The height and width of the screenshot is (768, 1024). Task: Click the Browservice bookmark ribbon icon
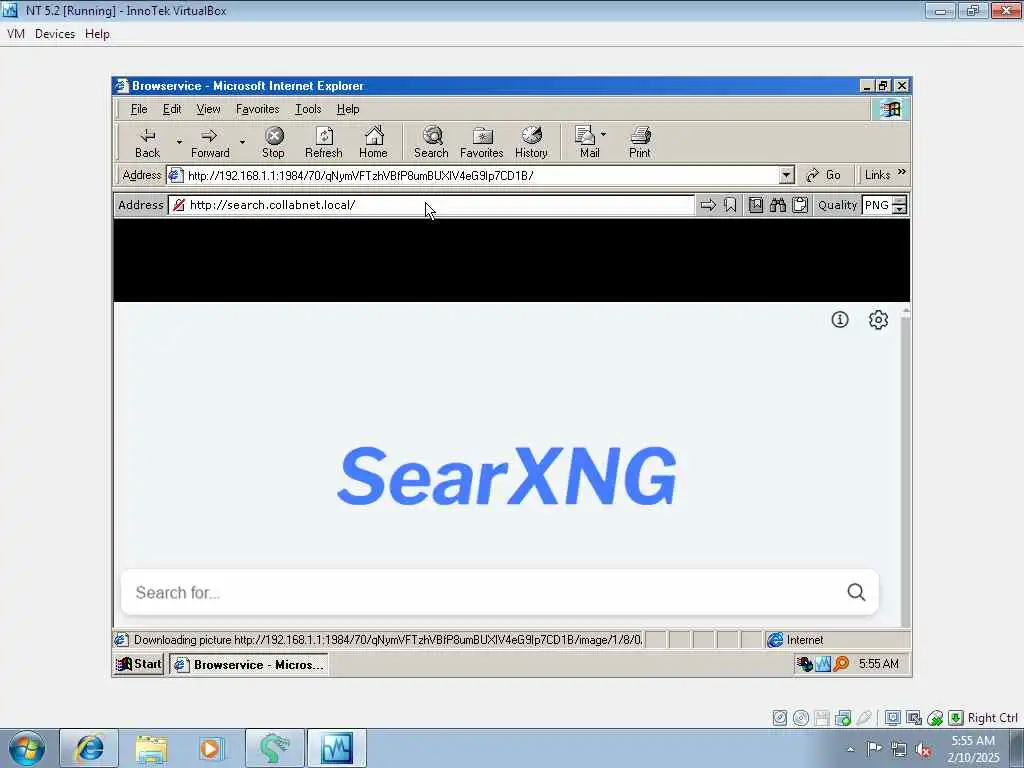730,205
